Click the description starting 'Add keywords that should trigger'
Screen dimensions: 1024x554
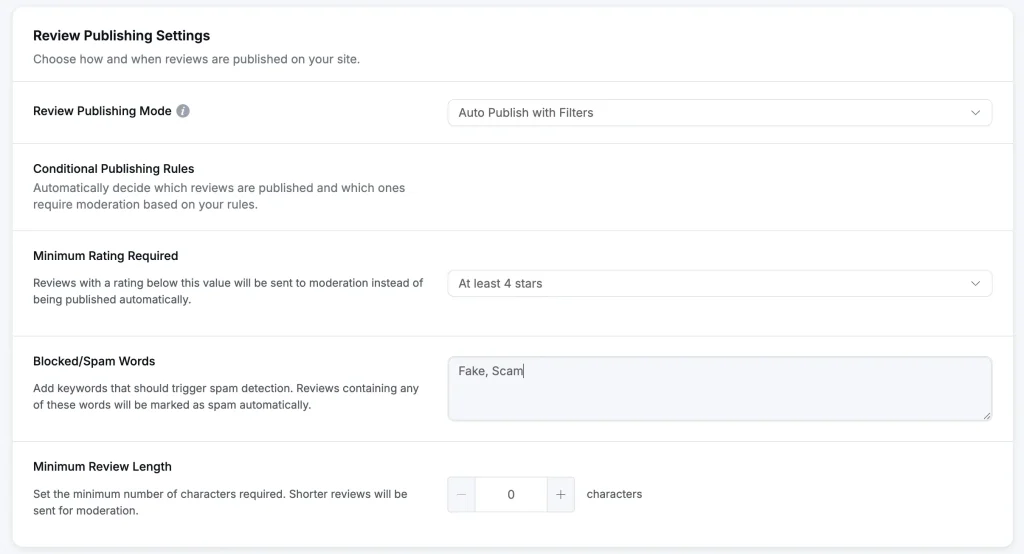pyautogui.click(x=226, y=397)
